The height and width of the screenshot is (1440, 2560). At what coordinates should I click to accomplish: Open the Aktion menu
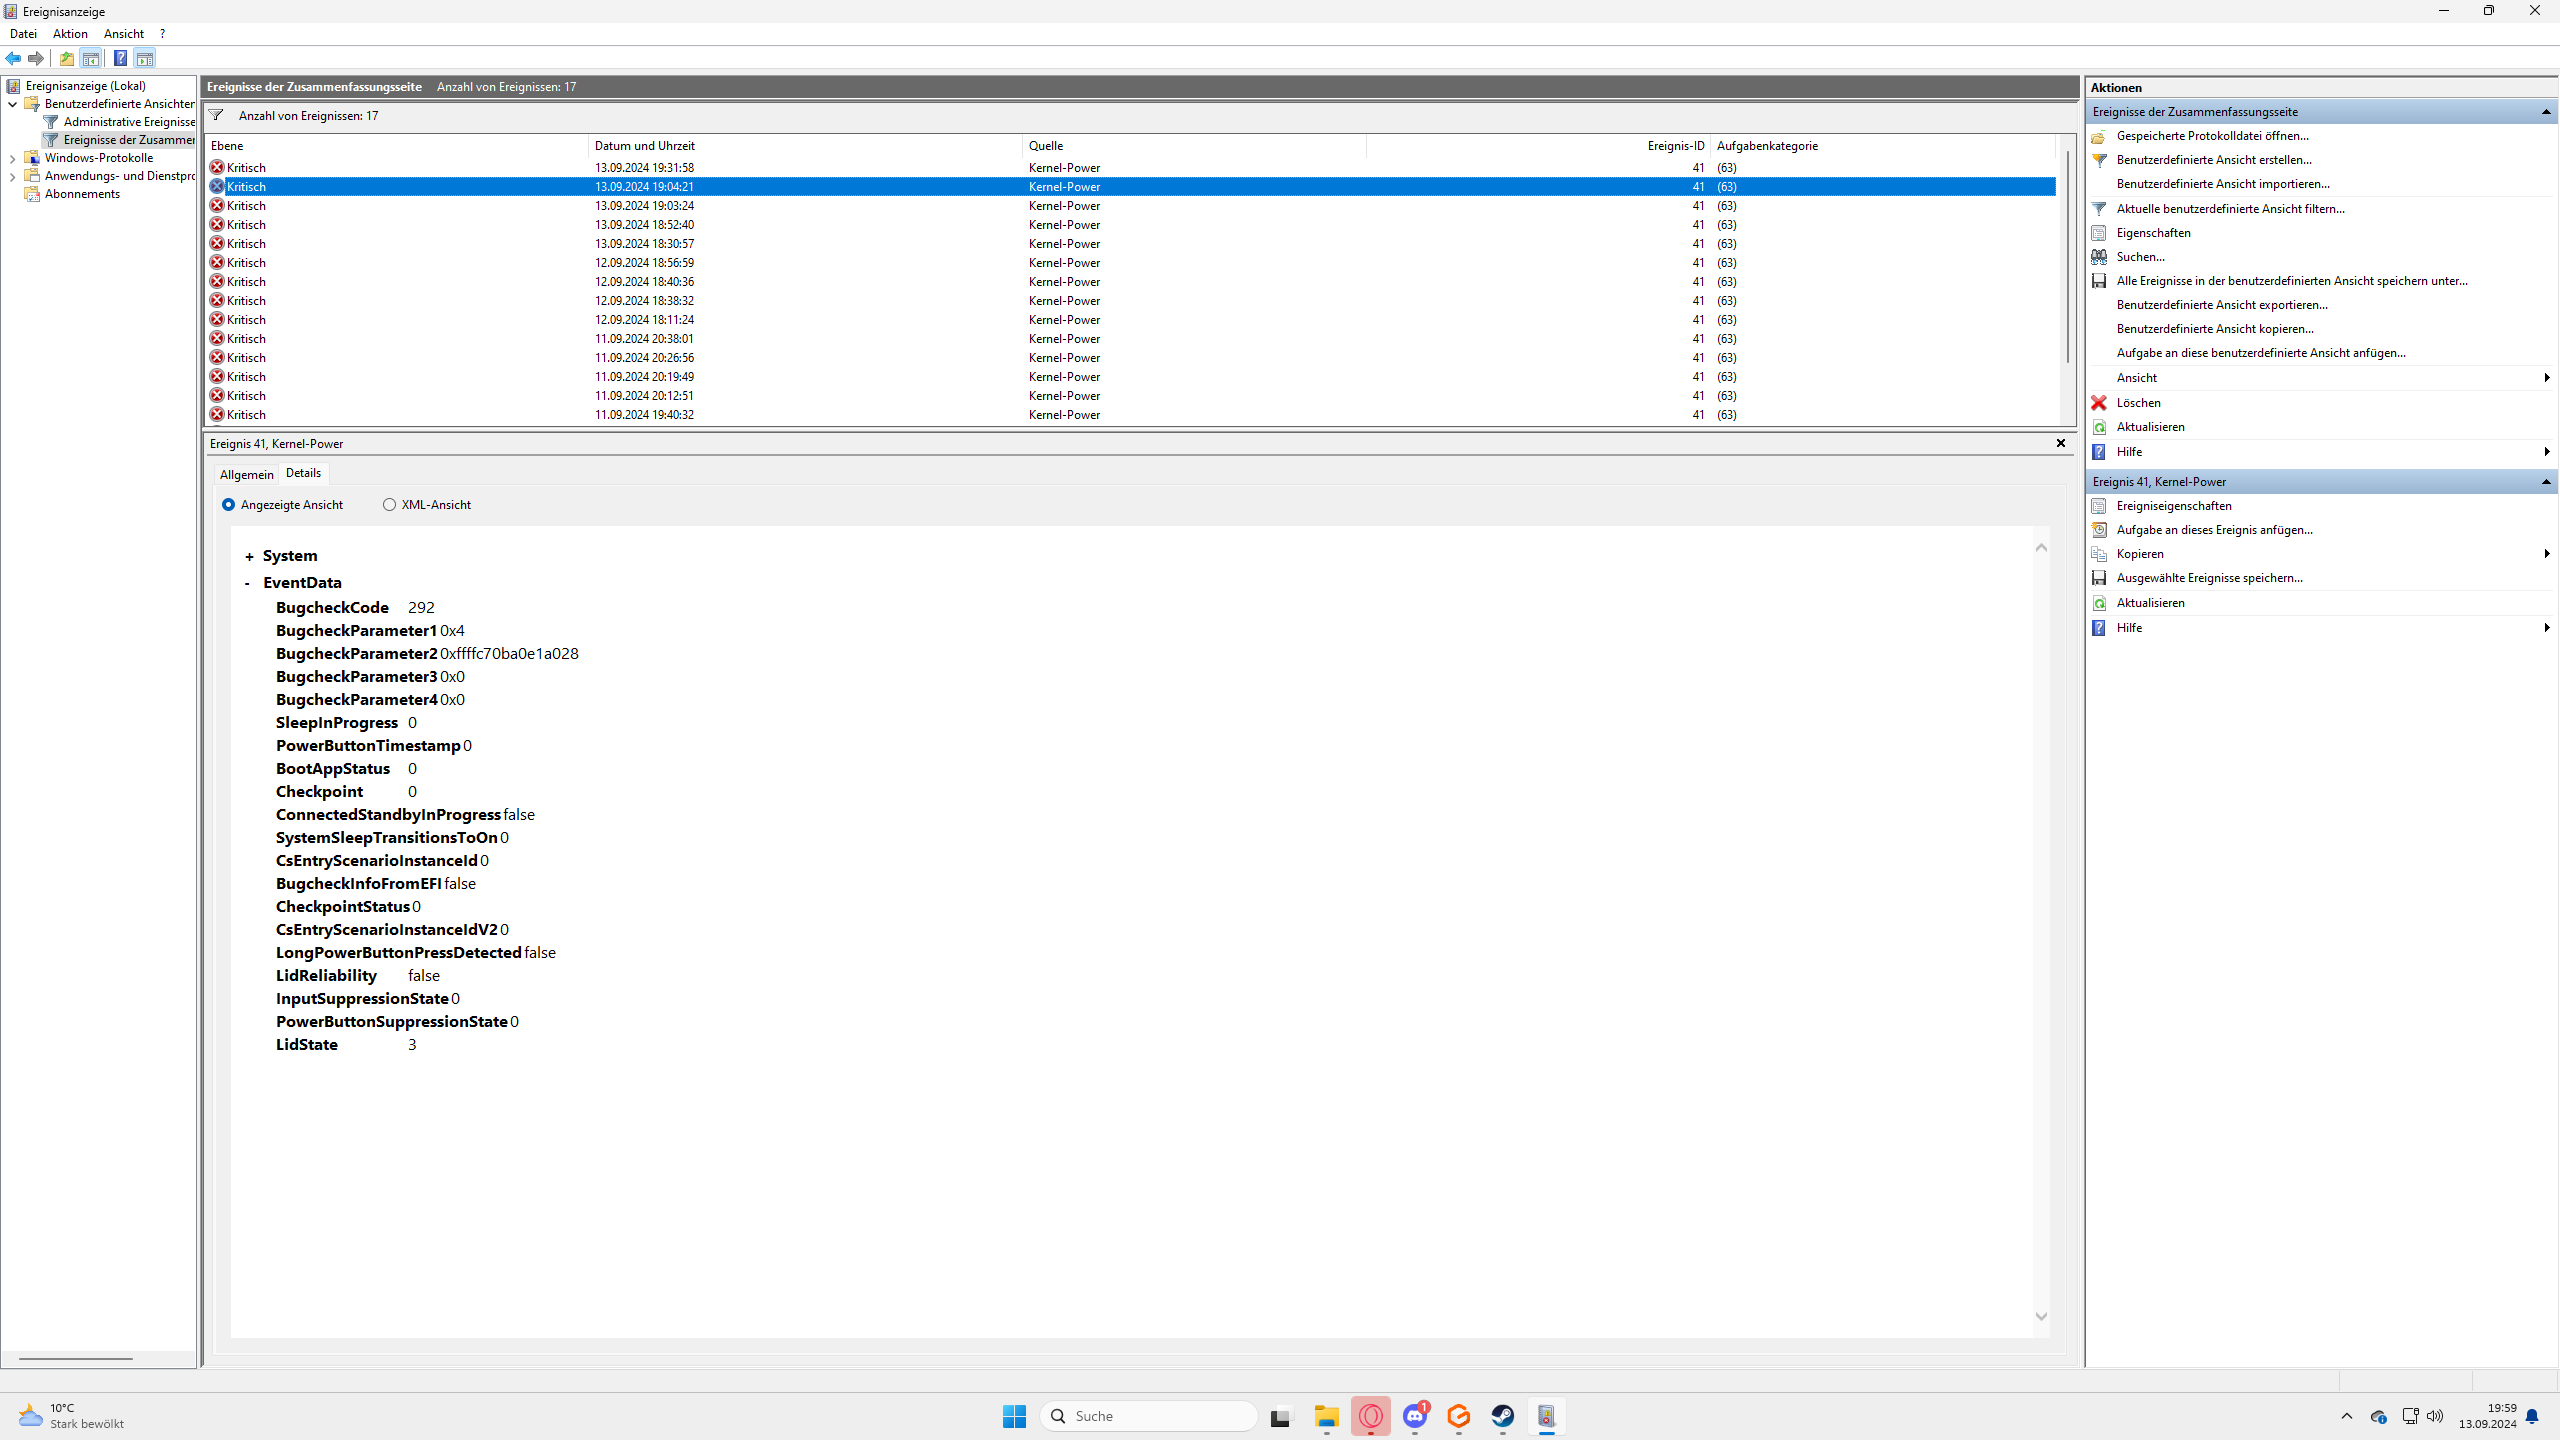[x=70, y=34]
